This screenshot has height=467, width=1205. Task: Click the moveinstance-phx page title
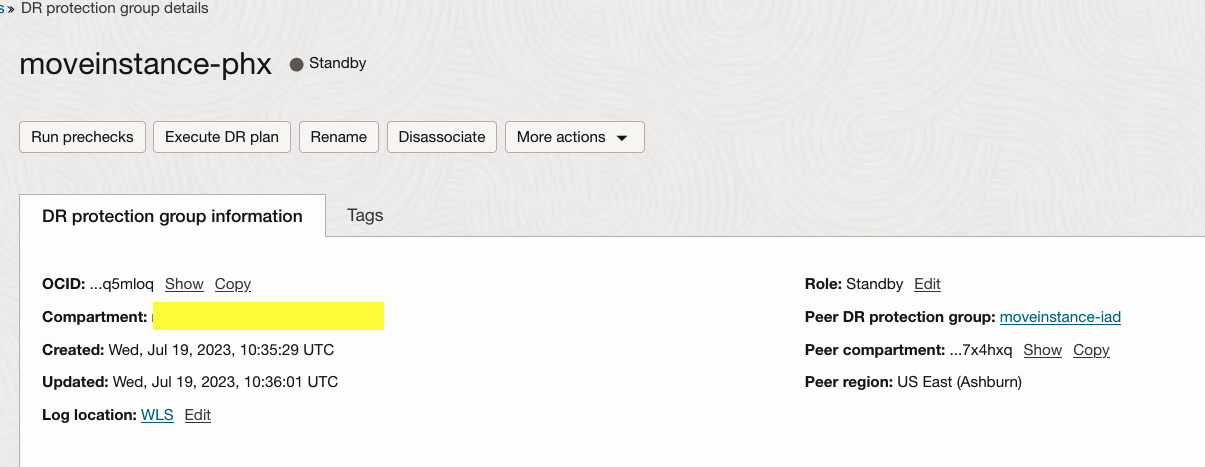tap(145, 64)
